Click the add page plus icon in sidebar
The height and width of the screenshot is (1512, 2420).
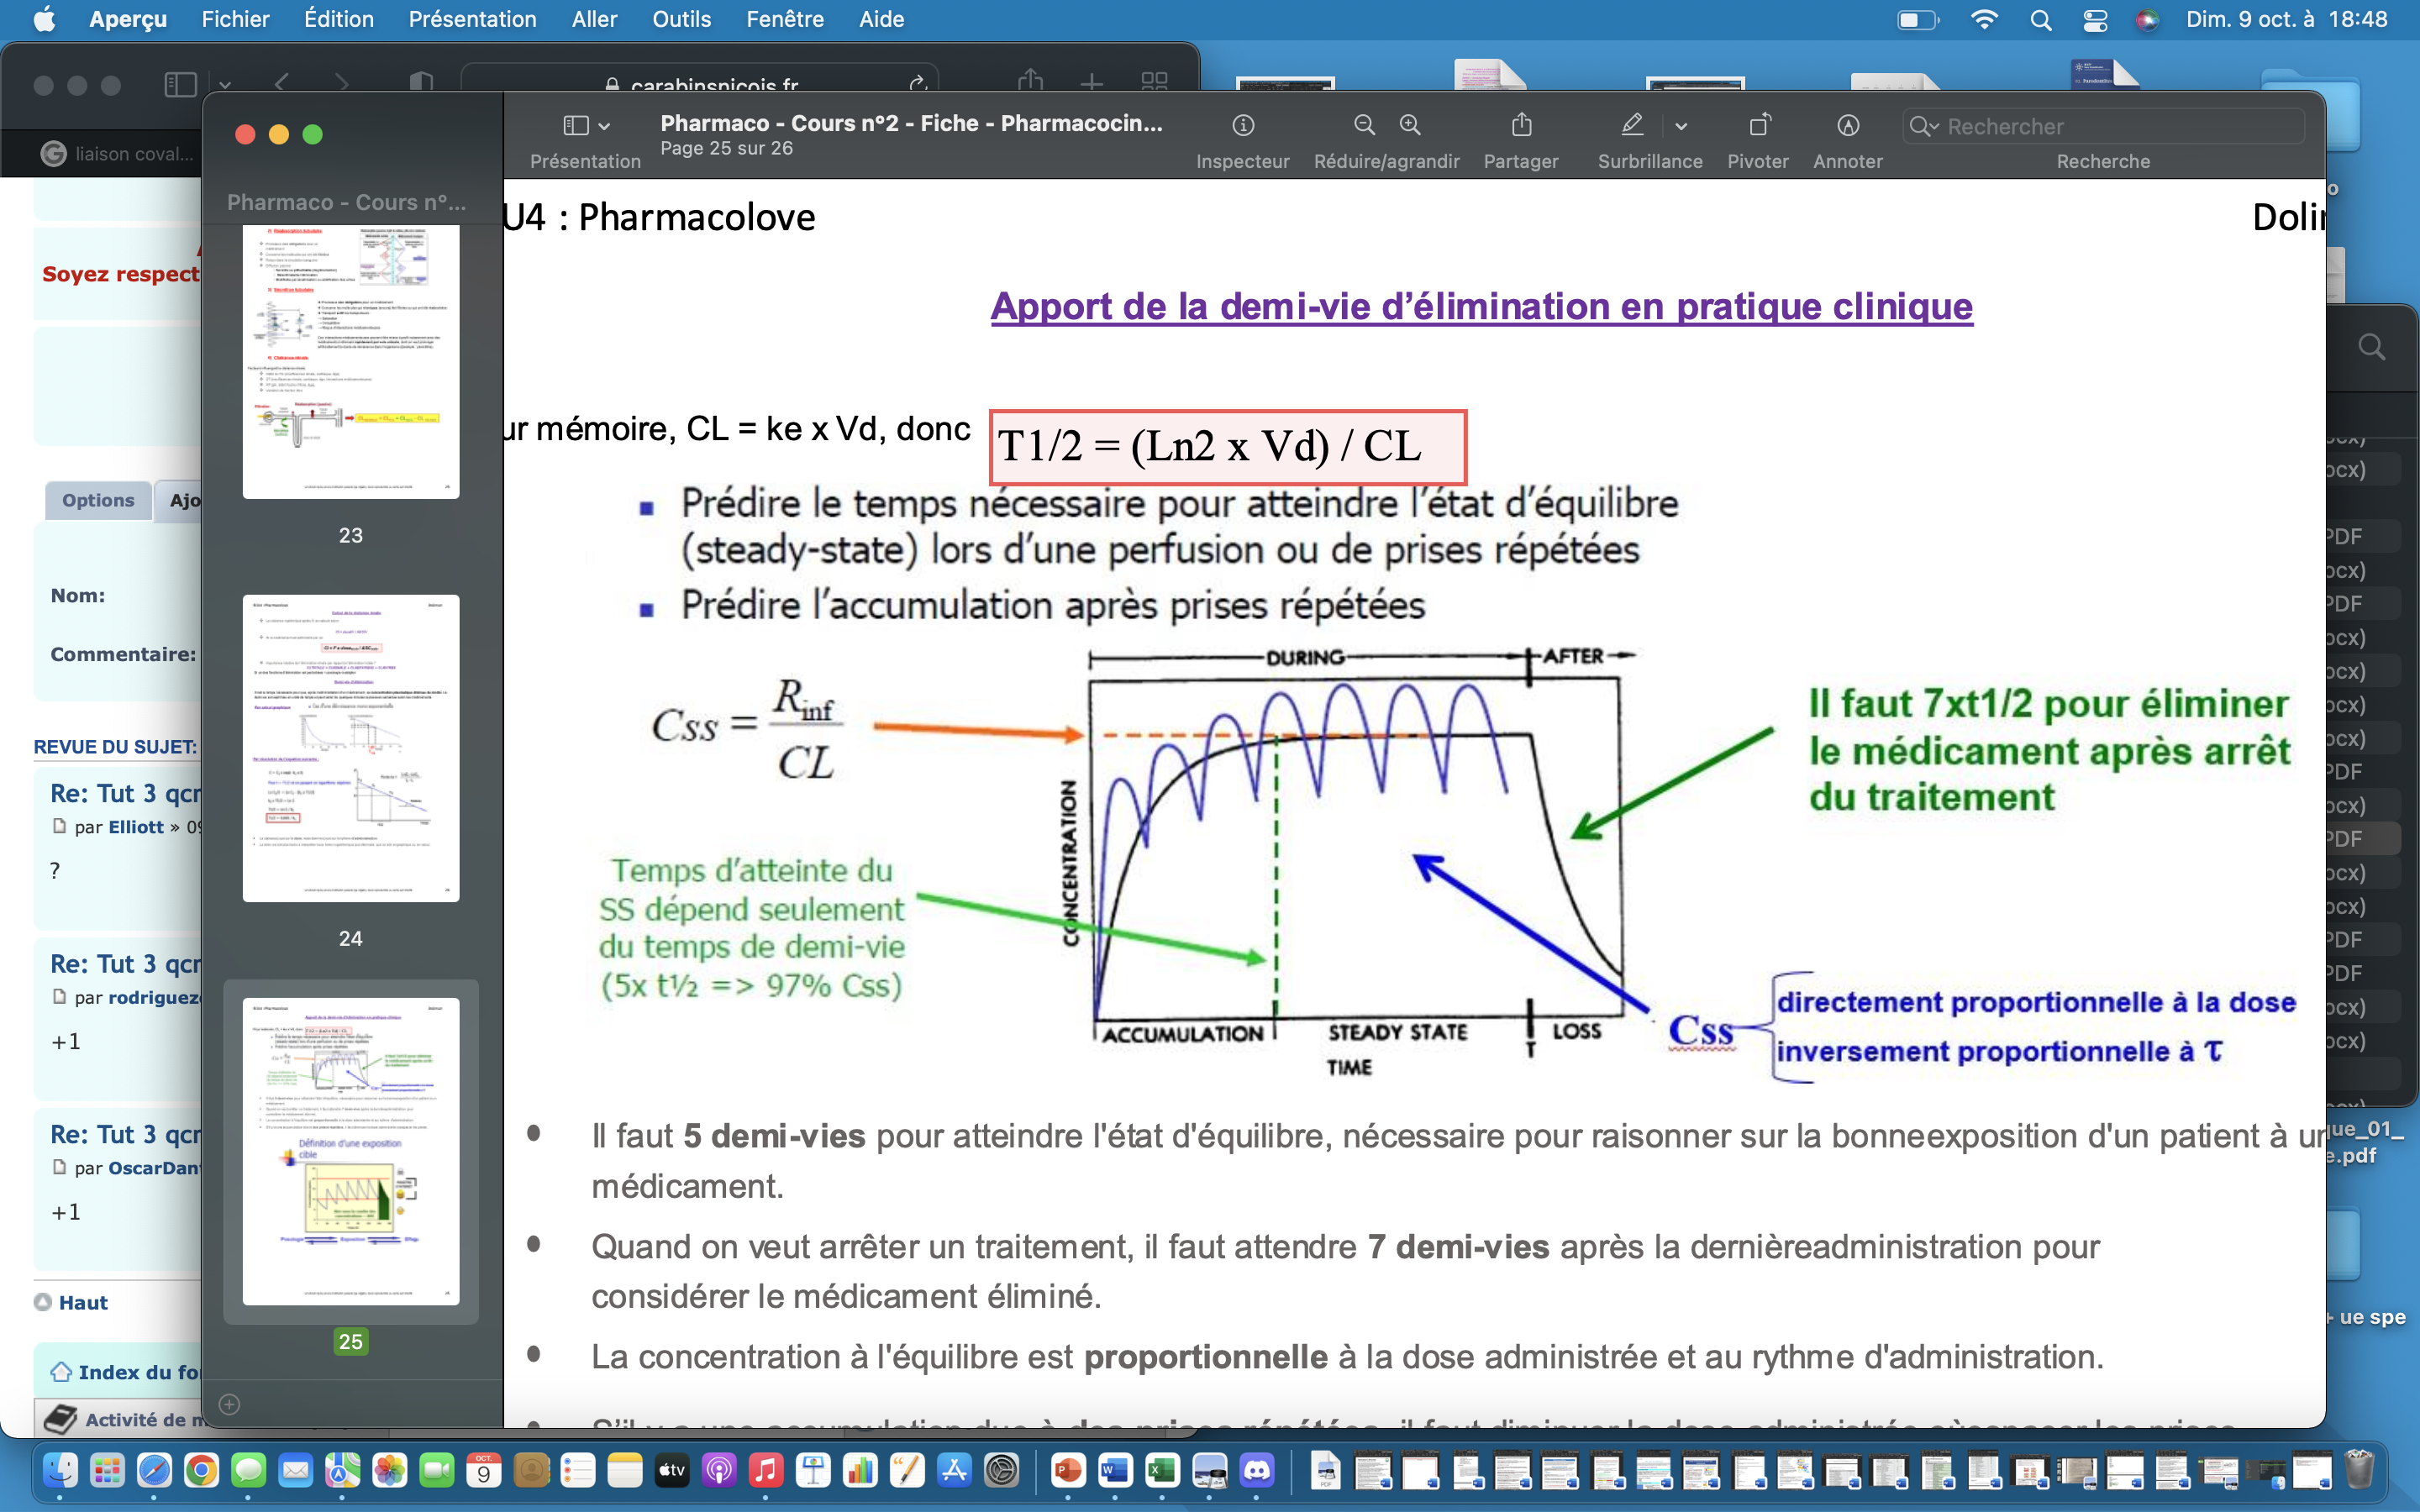pyautogui.click(x=229, y=1404)
